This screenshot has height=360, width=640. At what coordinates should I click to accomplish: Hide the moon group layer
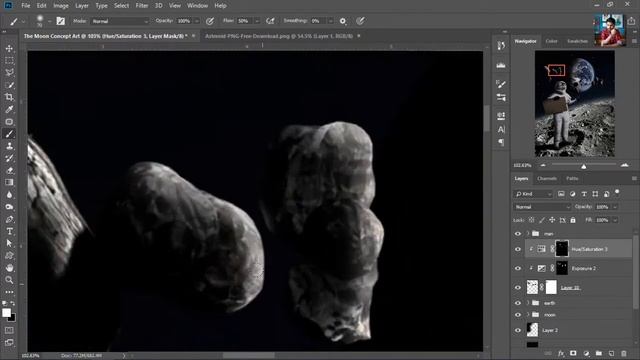pyautogui.click(x=518, y=315)
